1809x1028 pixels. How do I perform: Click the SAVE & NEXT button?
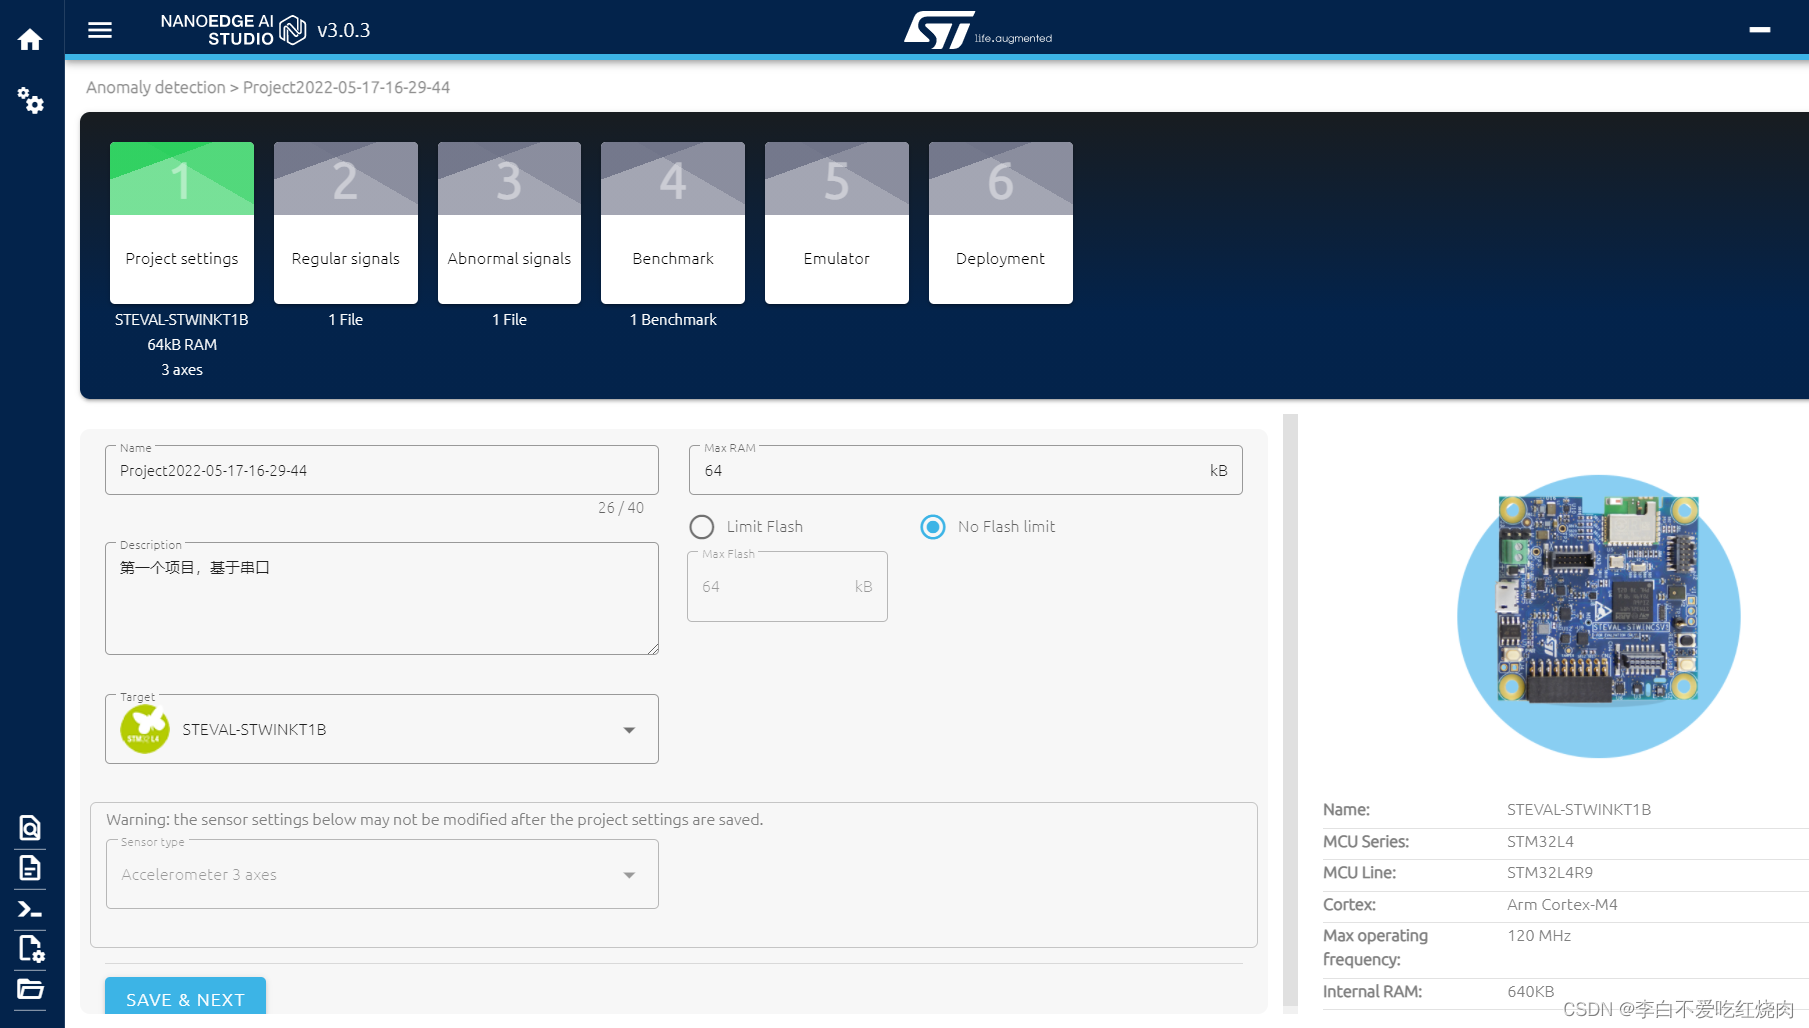185,997
